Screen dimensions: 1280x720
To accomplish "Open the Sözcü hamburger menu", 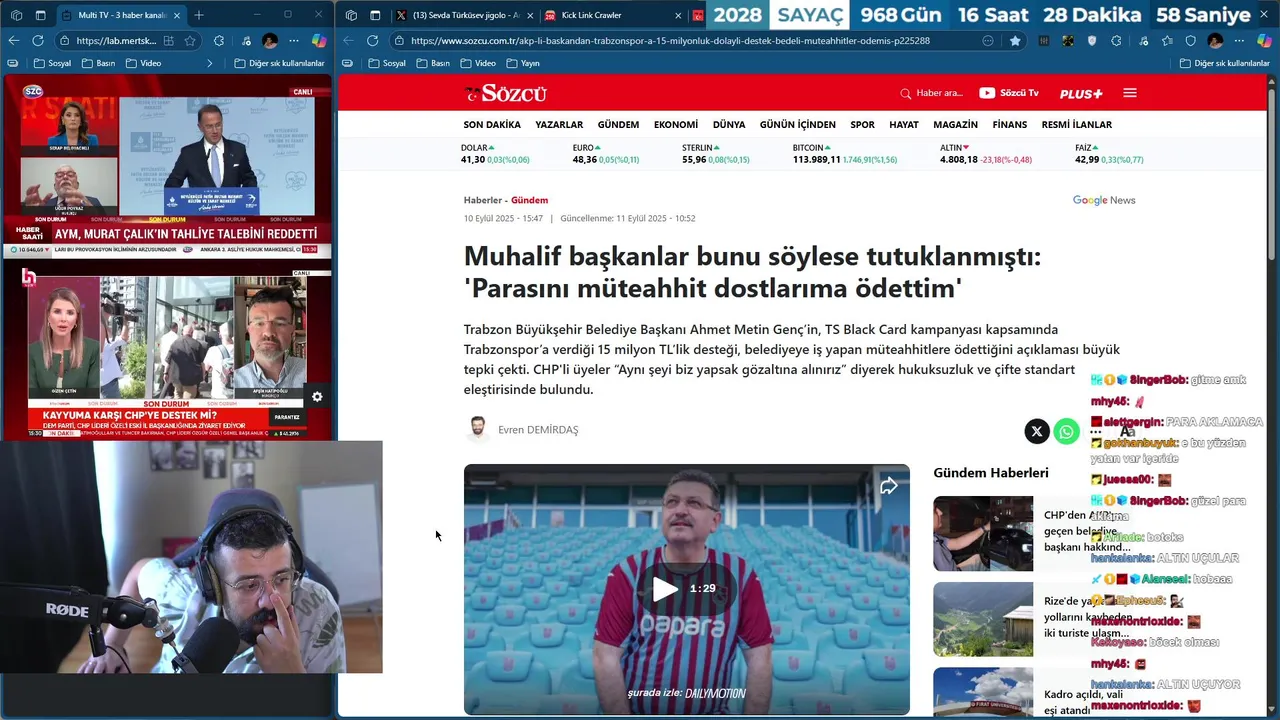I will (1130, 93).
